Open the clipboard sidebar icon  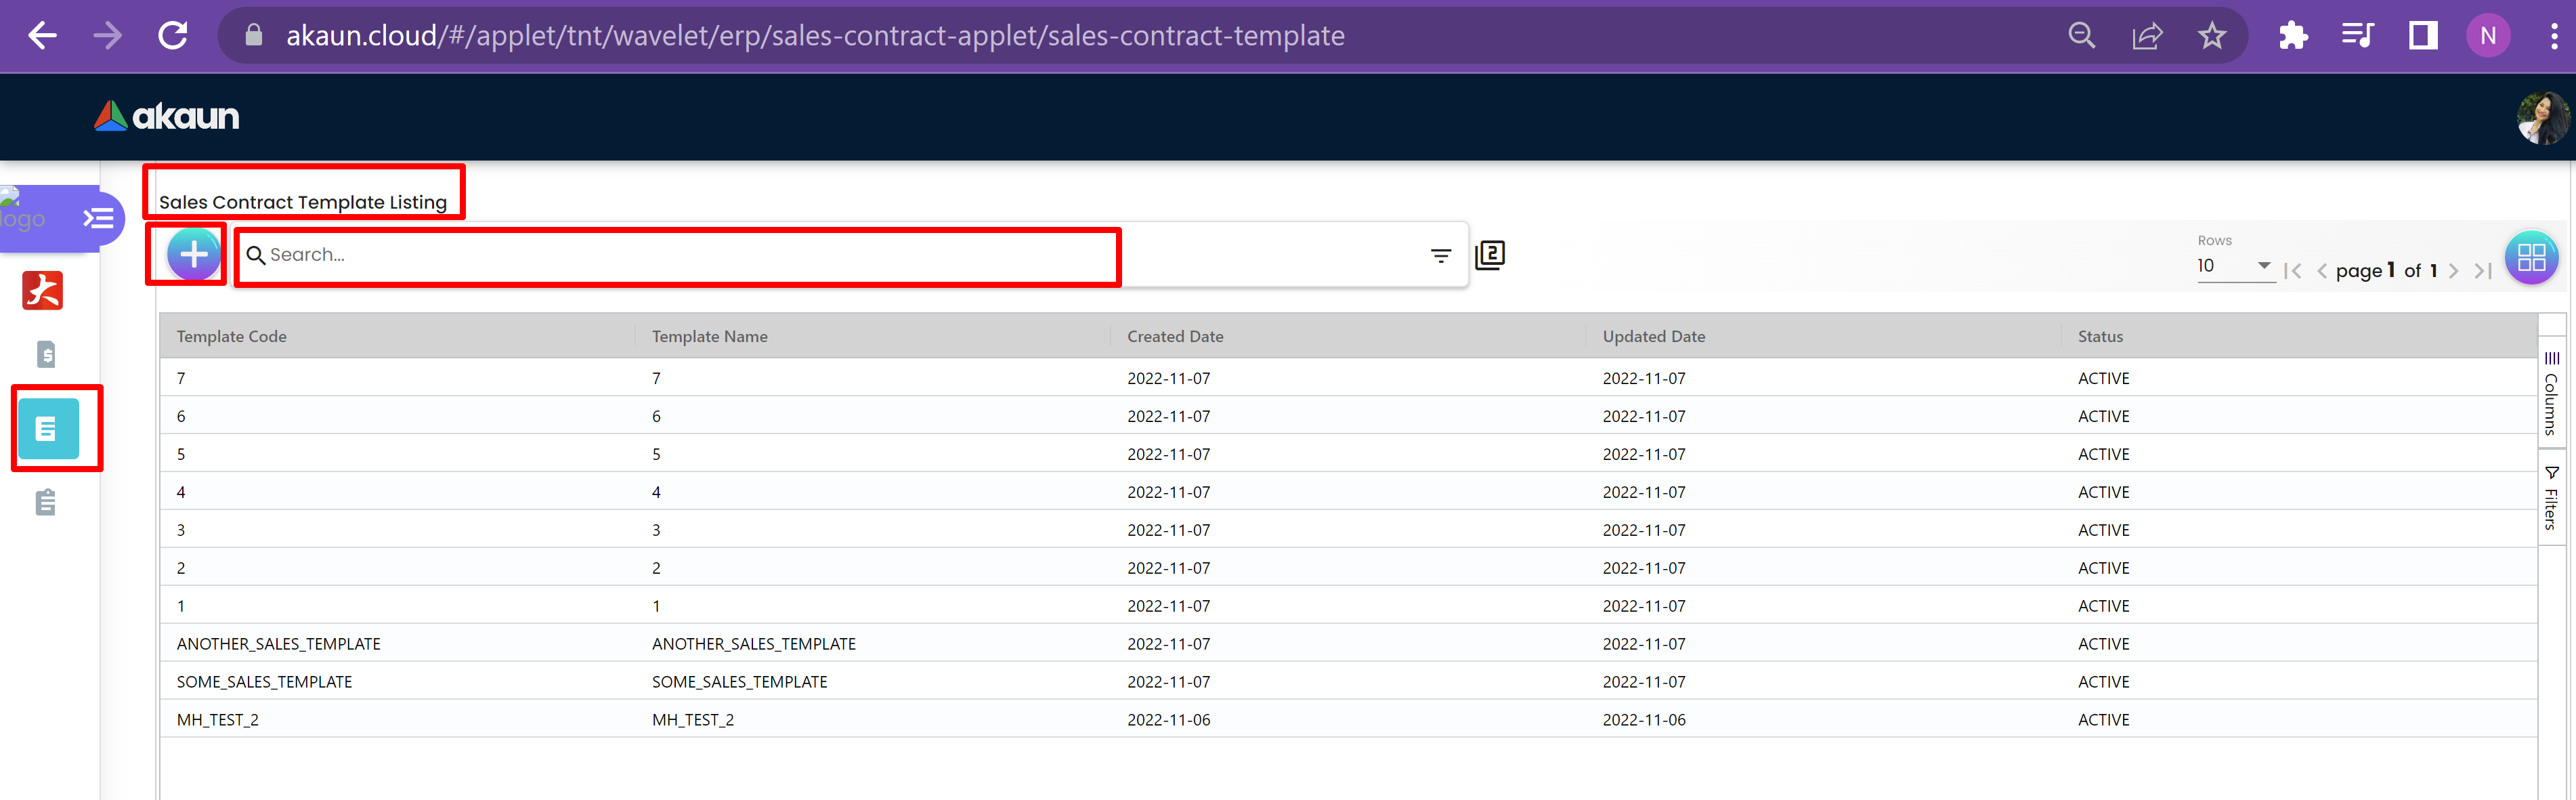point(46,502)
